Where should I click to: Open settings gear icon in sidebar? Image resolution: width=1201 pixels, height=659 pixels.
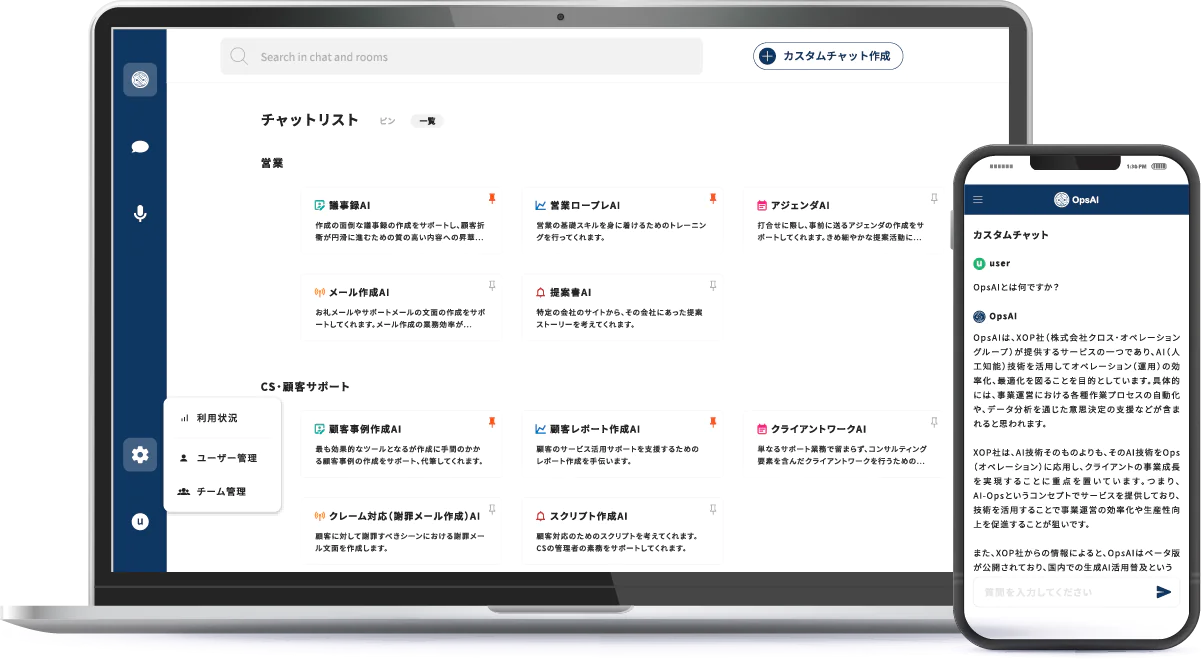(140, 455)
